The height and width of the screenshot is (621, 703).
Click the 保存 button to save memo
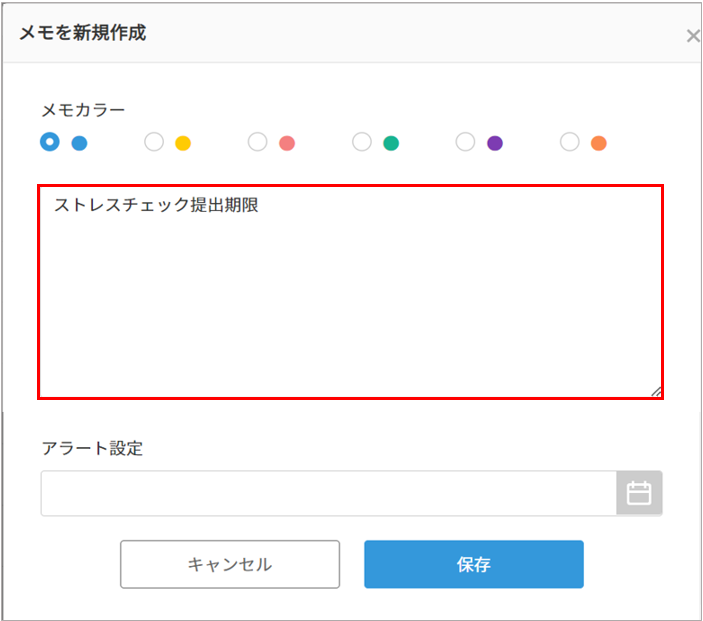tap(474, 564)
